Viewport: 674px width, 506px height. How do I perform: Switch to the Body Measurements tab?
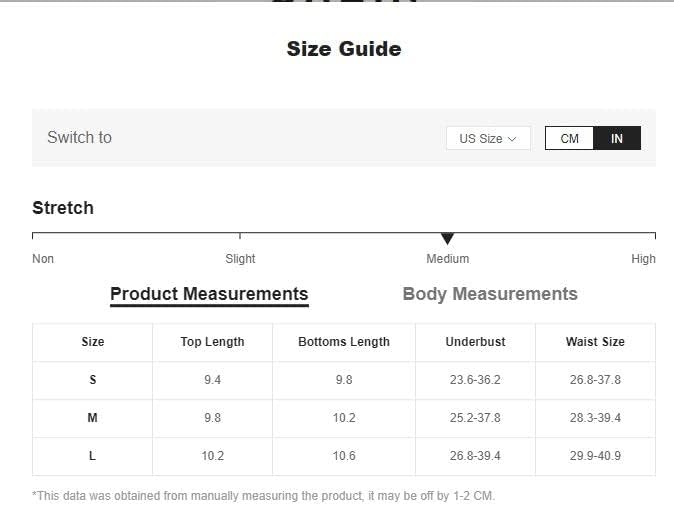490,294
